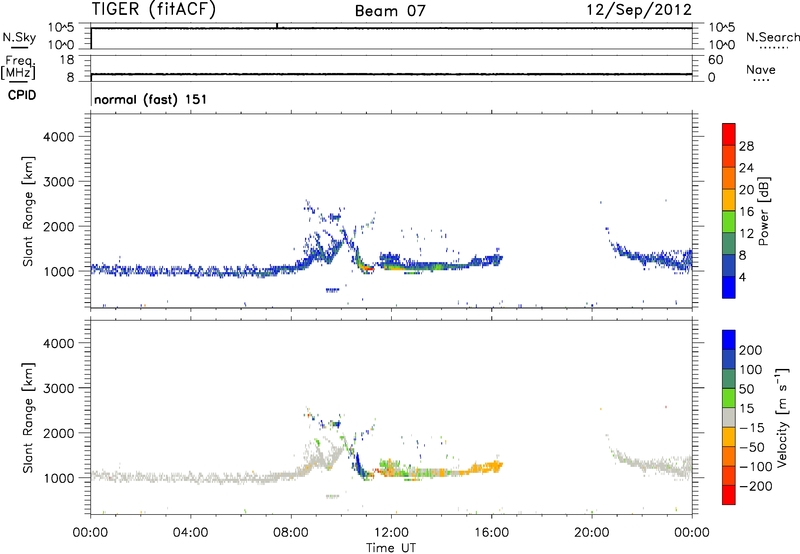Click the noise spike marker in N.Sky panel

click(277, 26)
